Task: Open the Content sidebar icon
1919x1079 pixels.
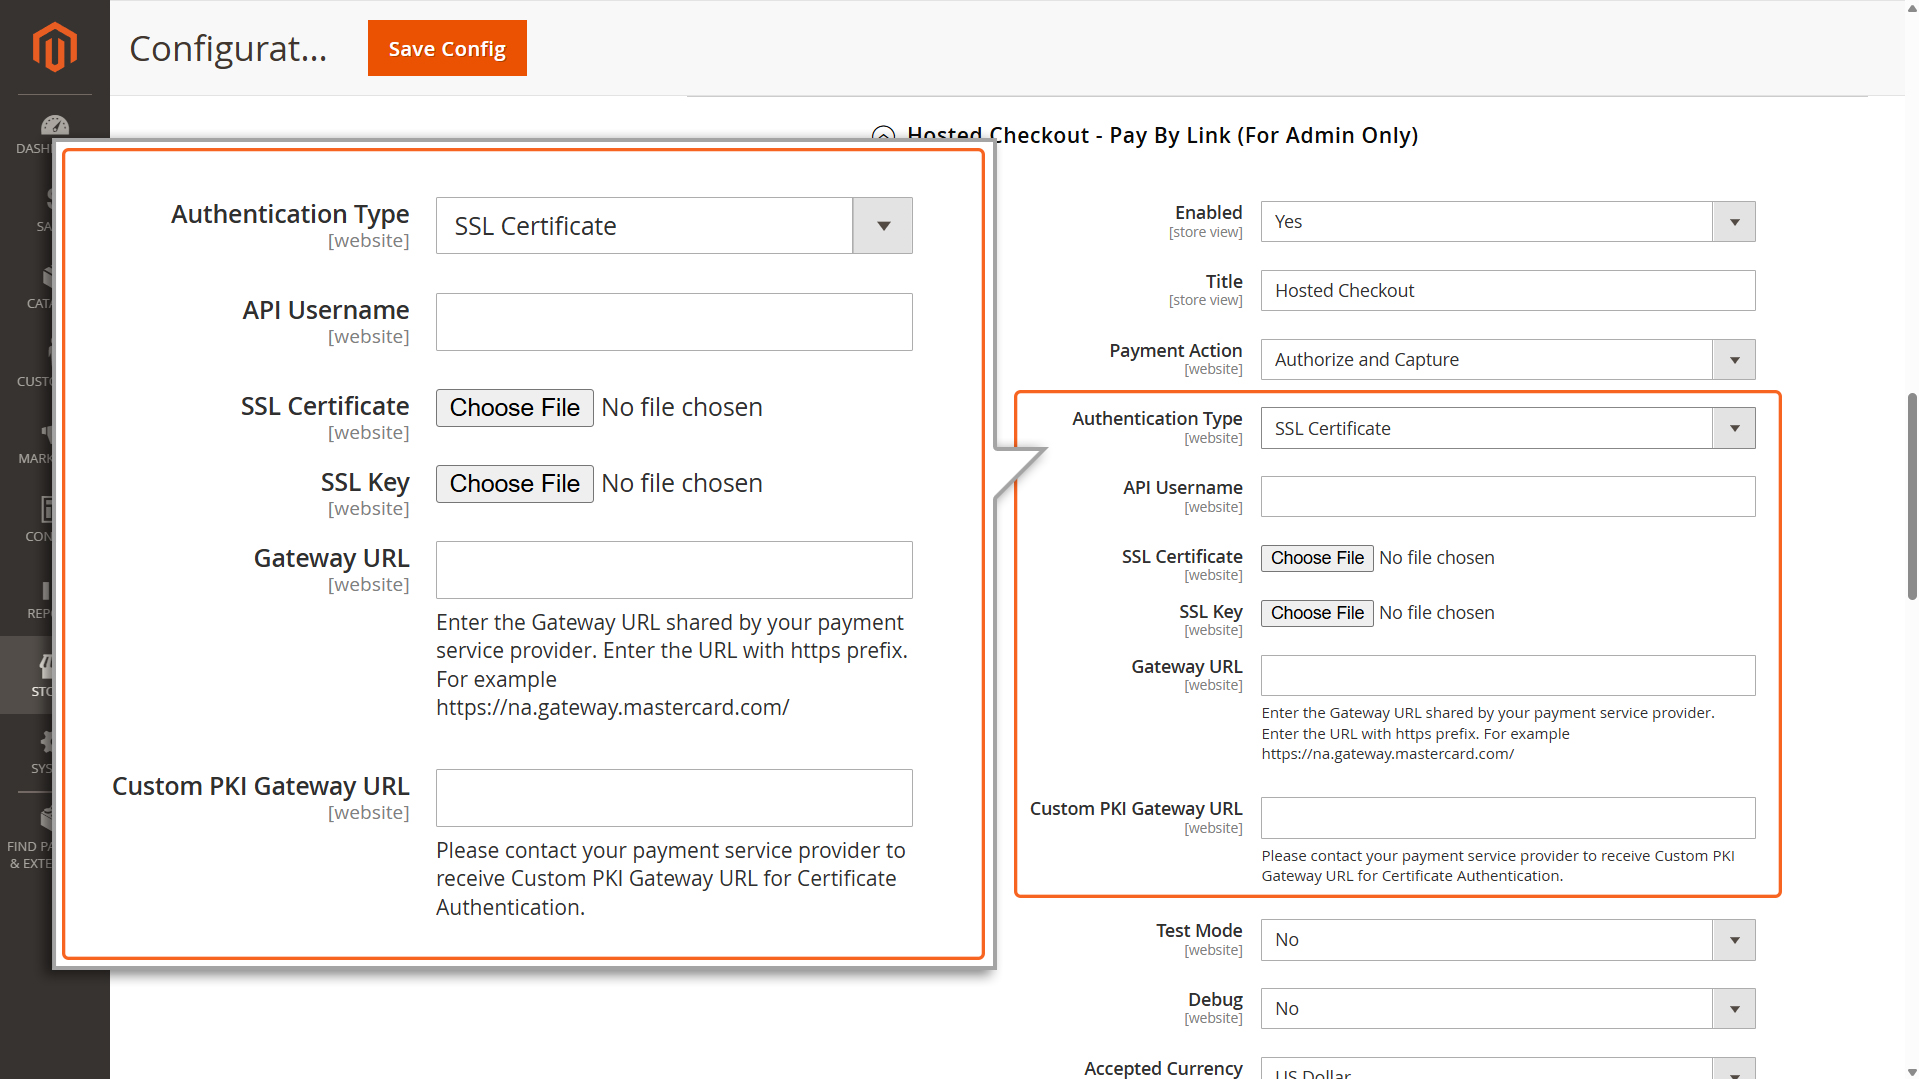Action: tap(46, 510)
